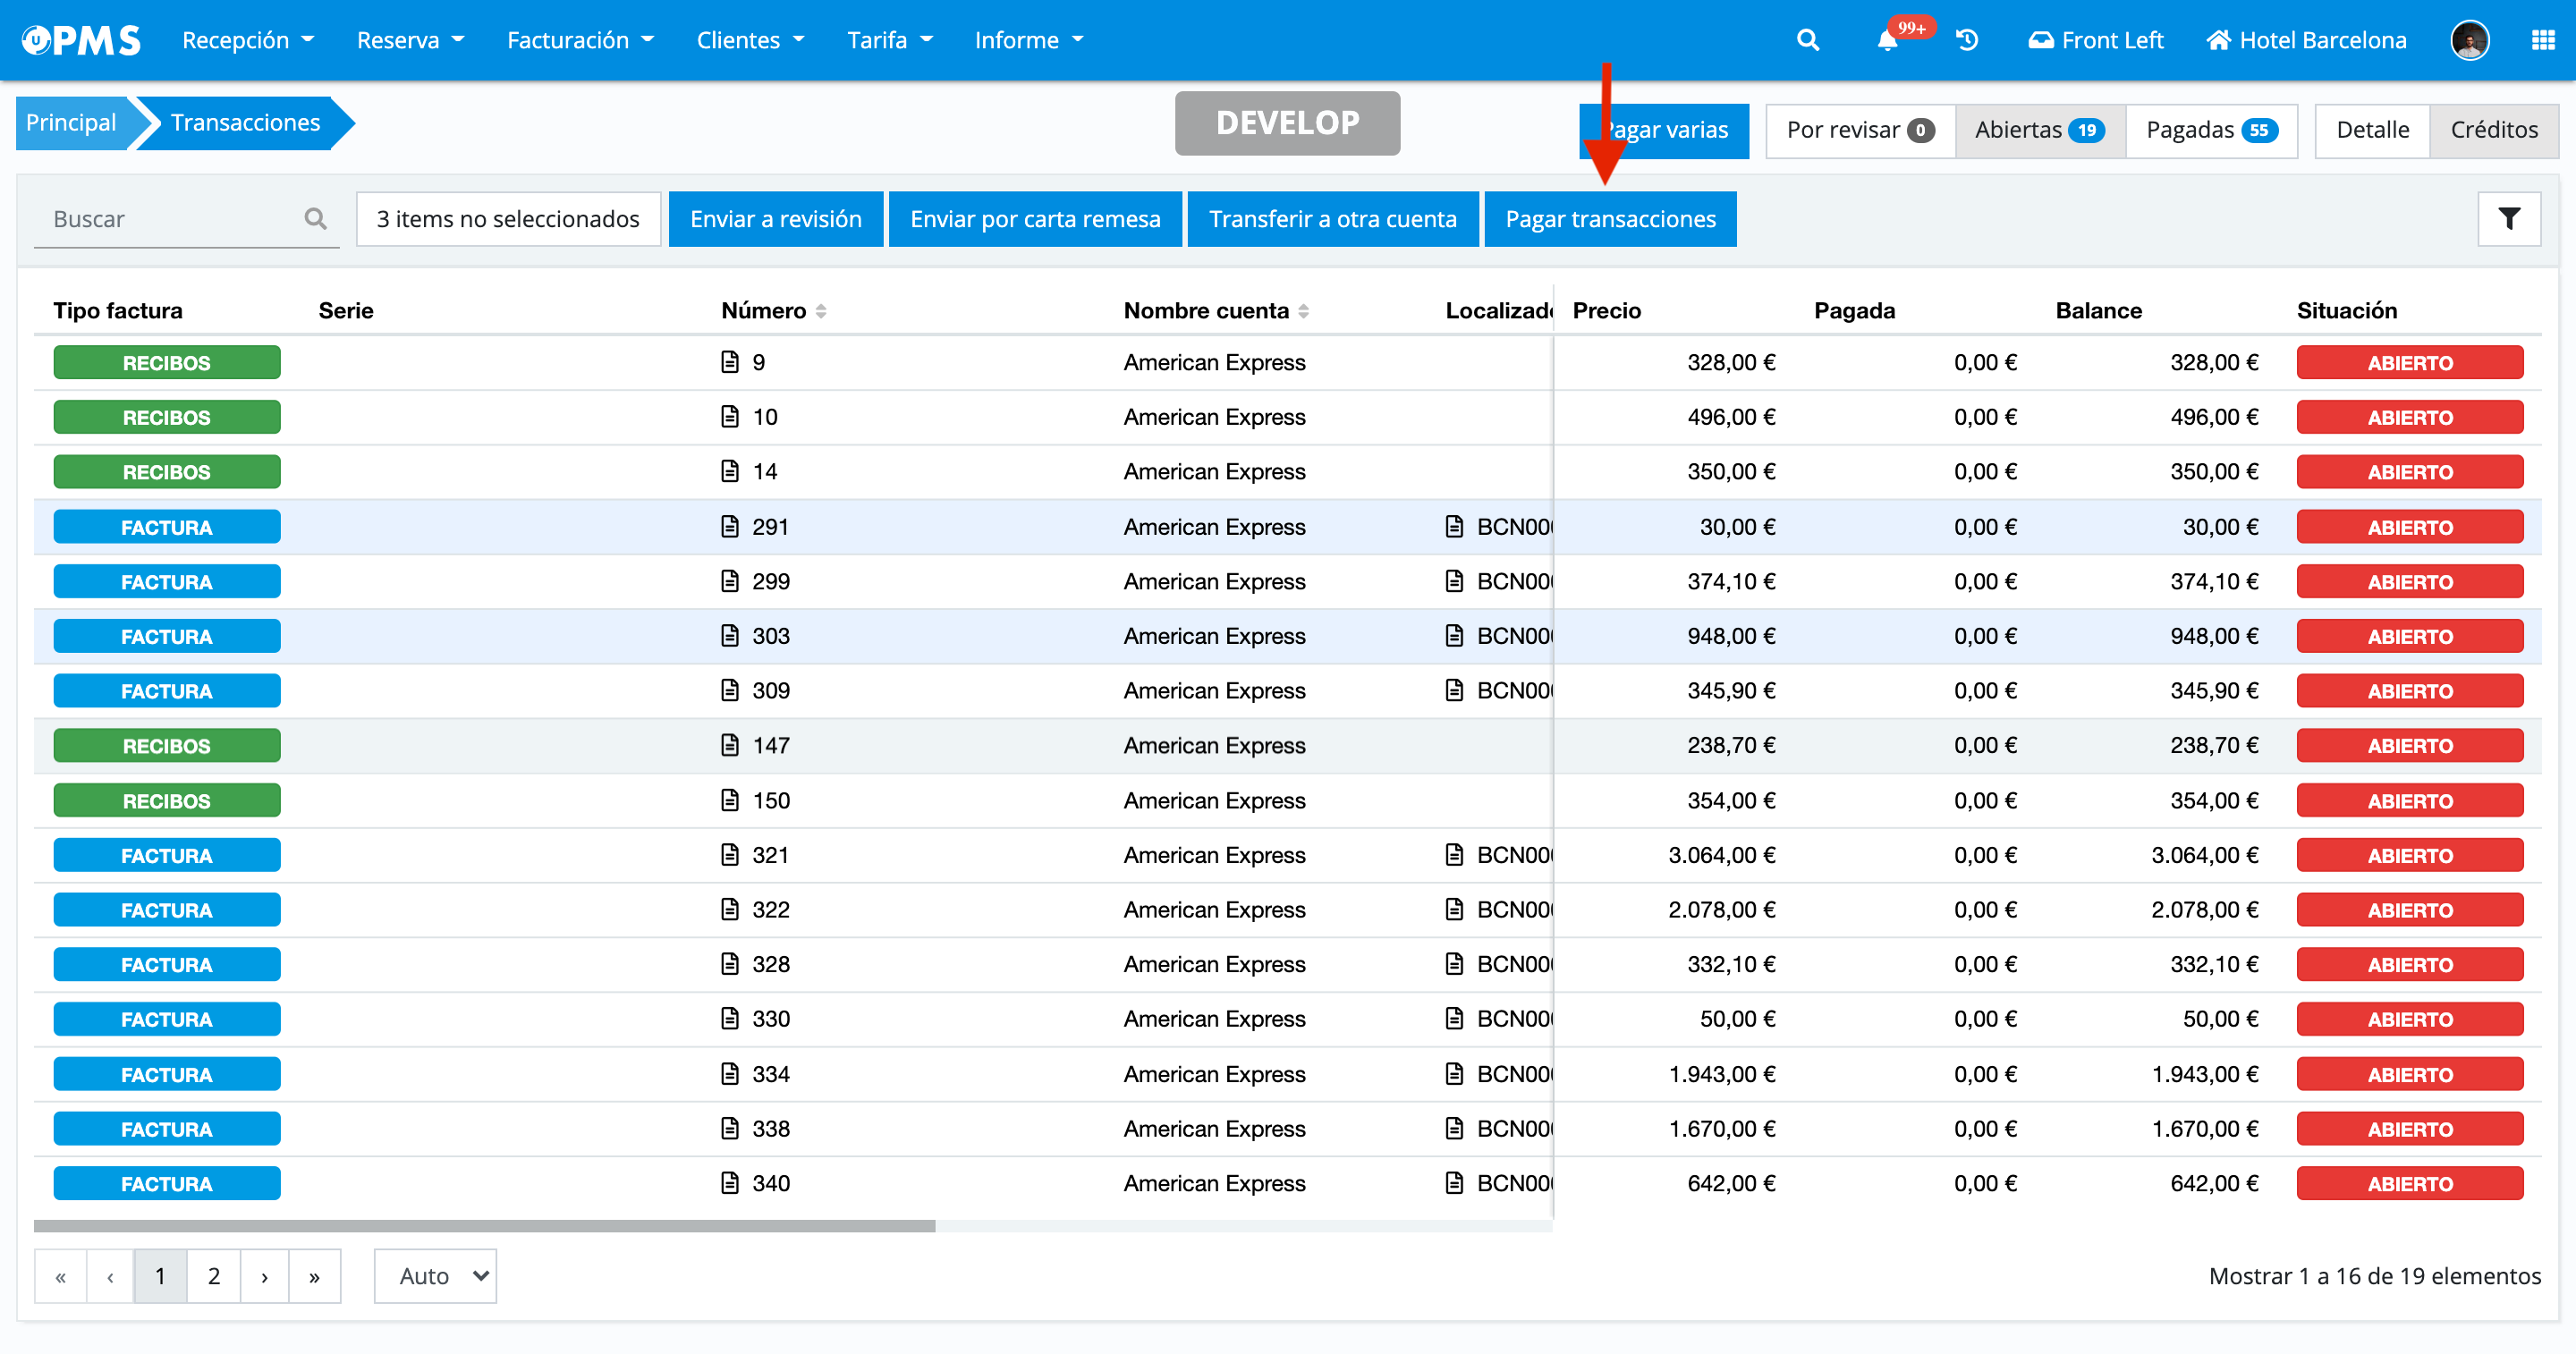Switch to Pagadas tab
The image size is (2576, 1354).
(x=2211, y=130)
